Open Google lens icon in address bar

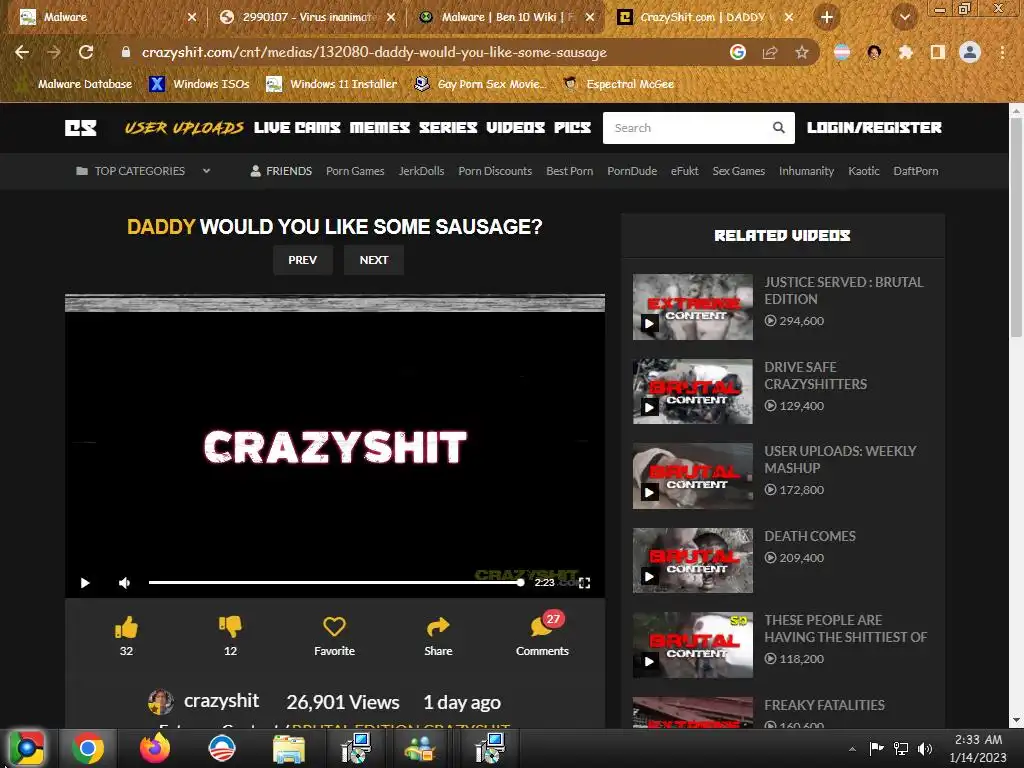click(737, 52)
